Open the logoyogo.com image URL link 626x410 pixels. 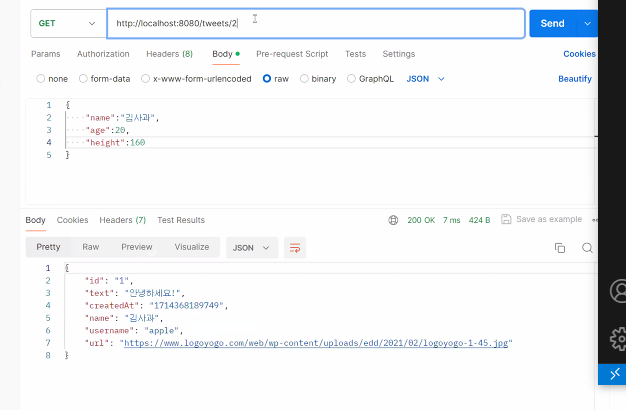pyautogui.click(x=316, y=343)
